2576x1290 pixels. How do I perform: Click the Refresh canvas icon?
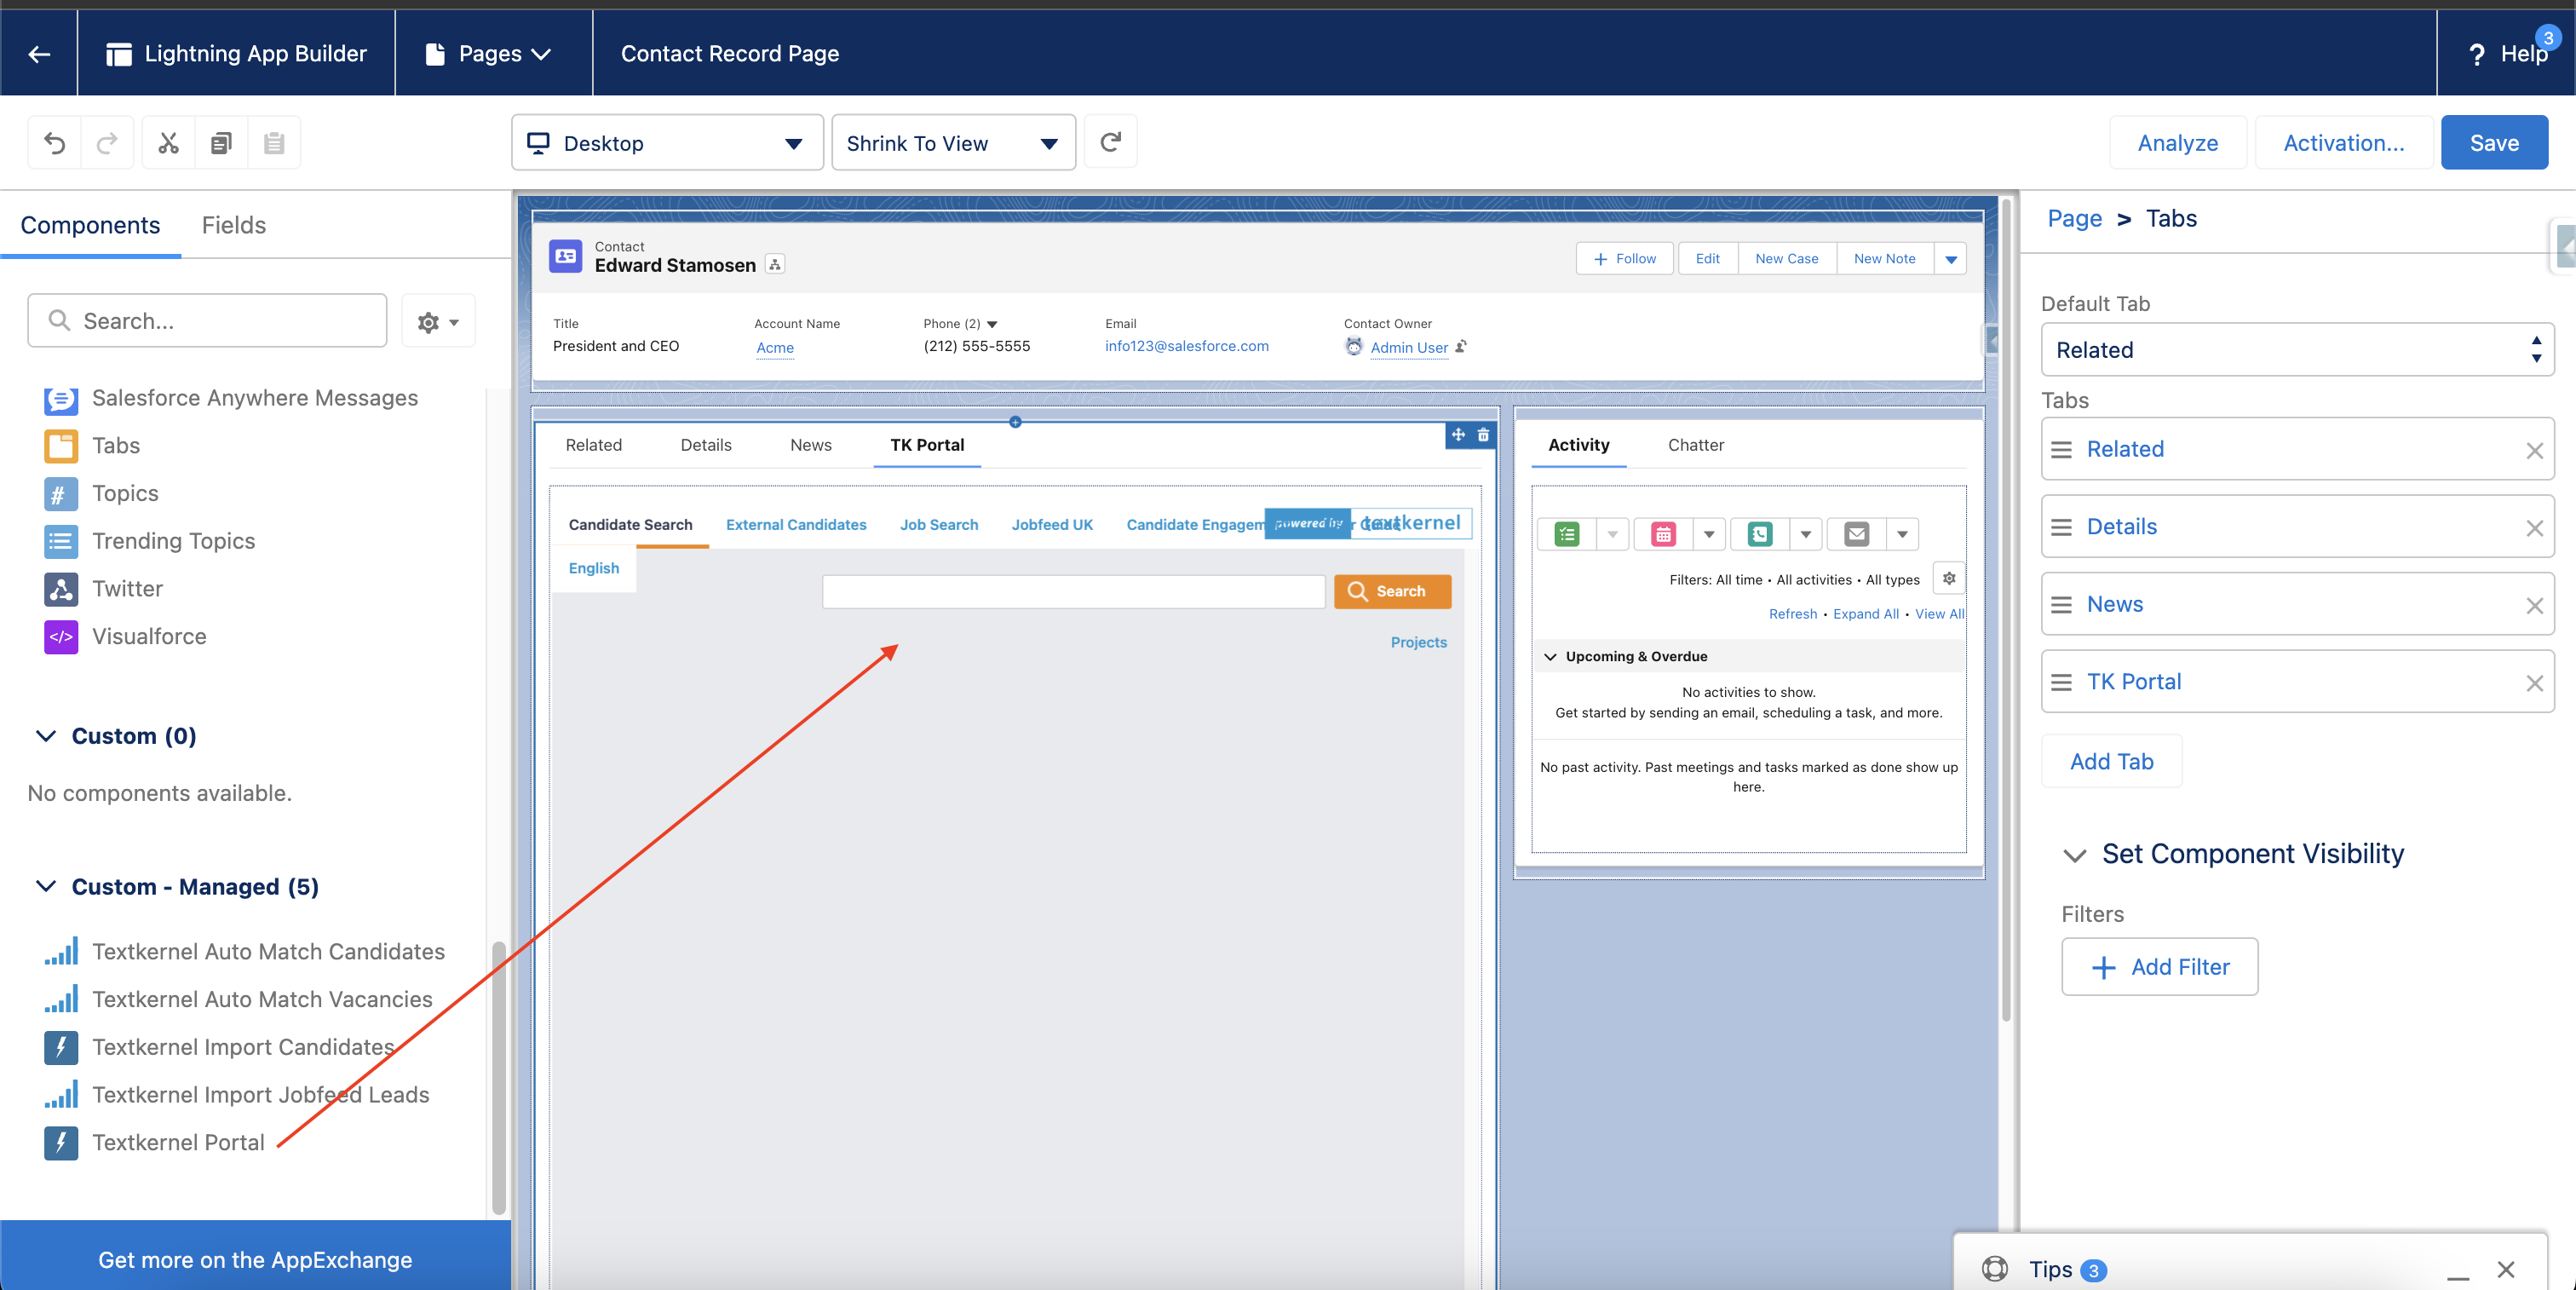[1110, 142]
